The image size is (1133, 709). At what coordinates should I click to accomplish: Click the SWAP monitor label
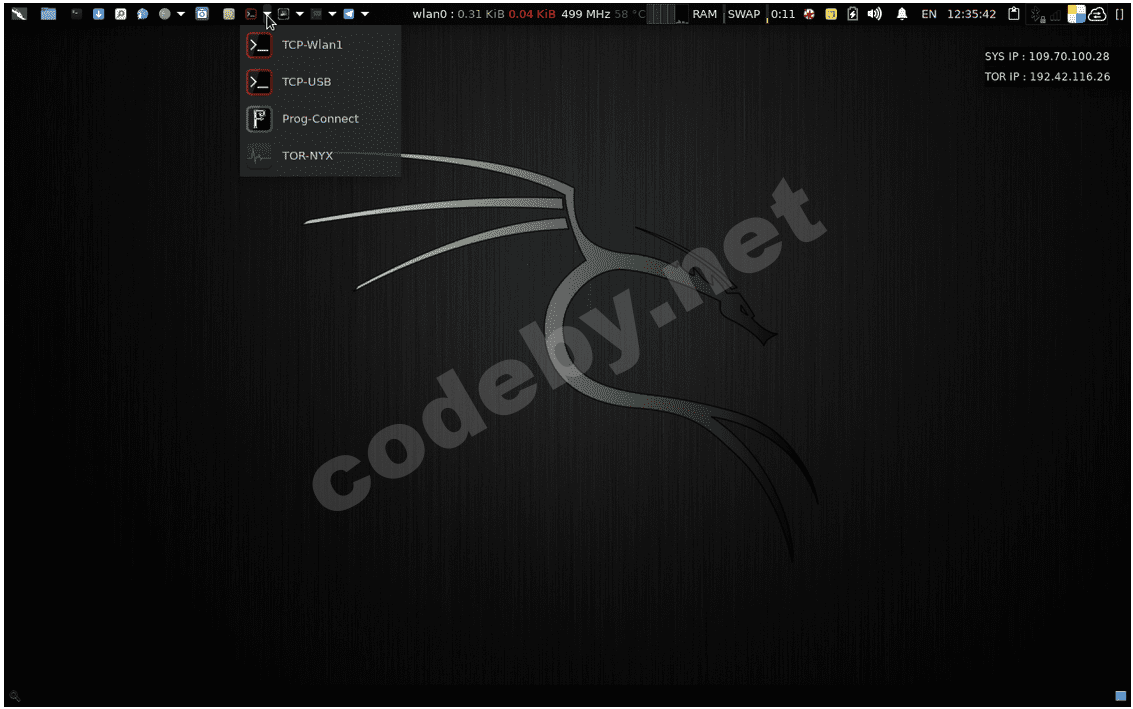pyautogui.click(x=744, y=14)
